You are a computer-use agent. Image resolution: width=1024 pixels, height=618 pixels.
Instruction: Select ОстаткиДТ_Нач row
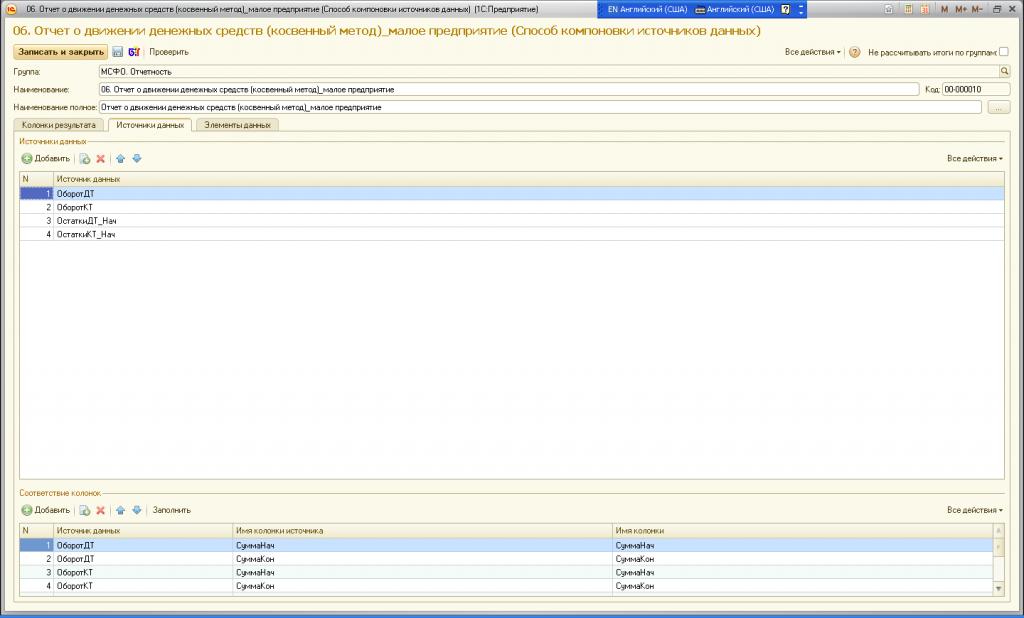pos(512,221)
